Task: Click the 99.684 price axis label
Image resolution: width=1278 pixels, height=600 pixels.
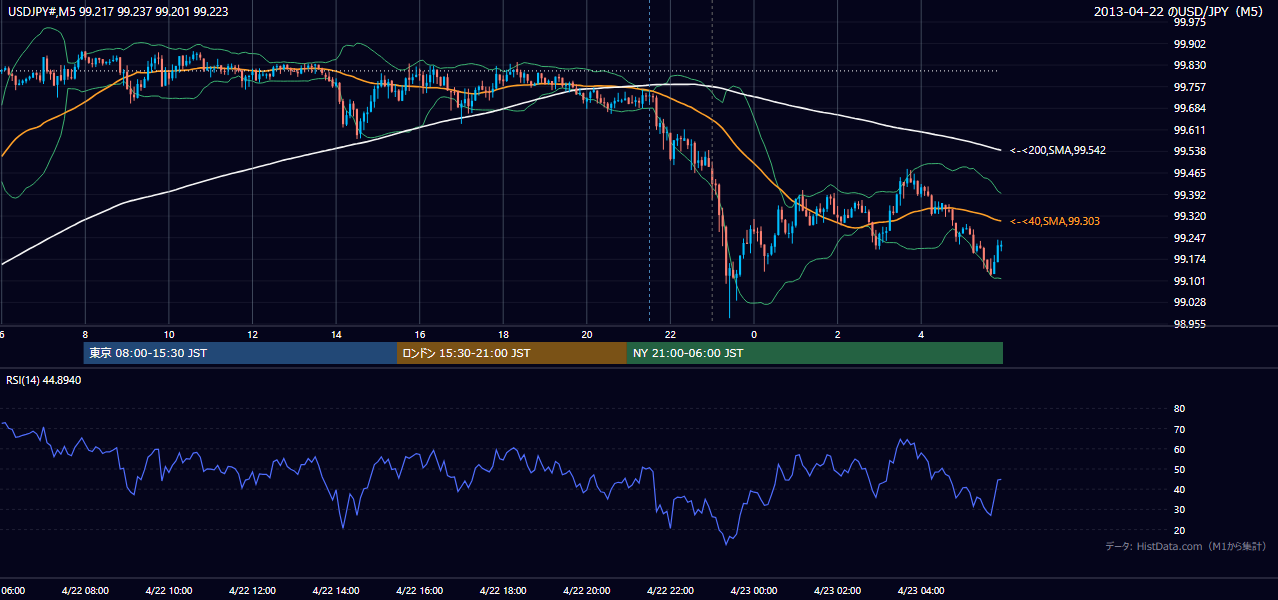Action: 1189,108
